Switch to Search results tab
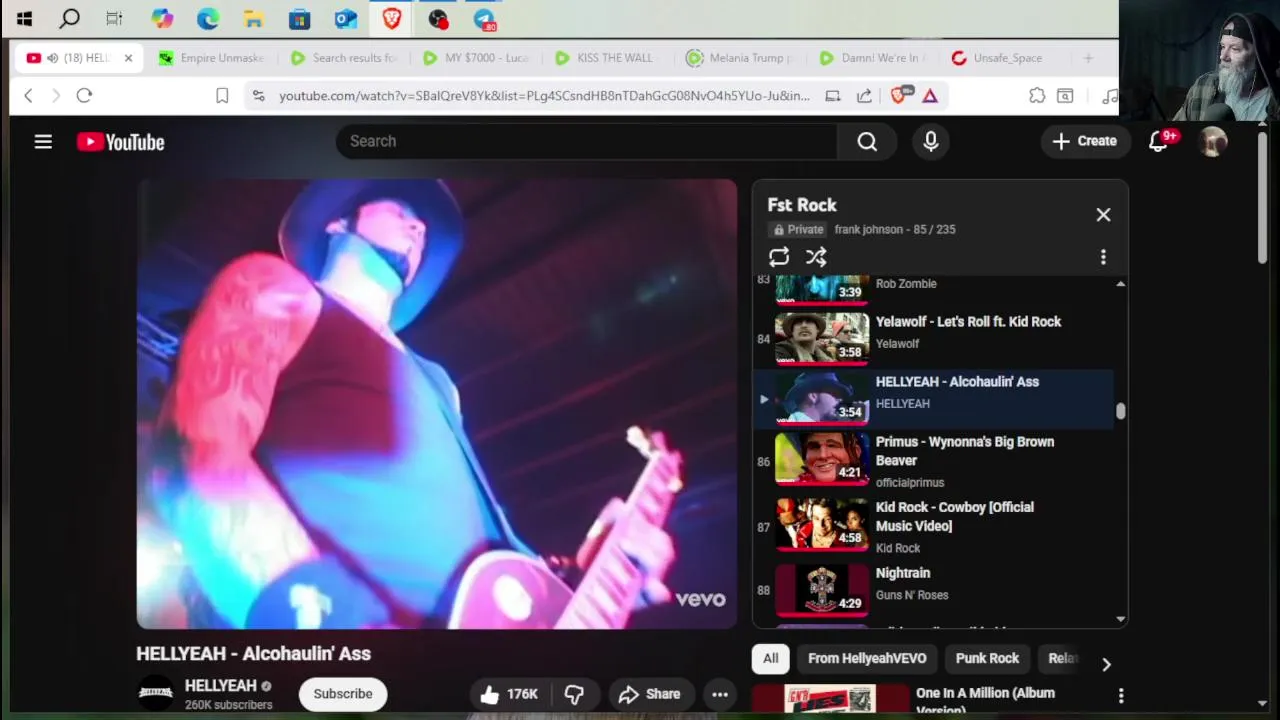 (x=343, y=58)
